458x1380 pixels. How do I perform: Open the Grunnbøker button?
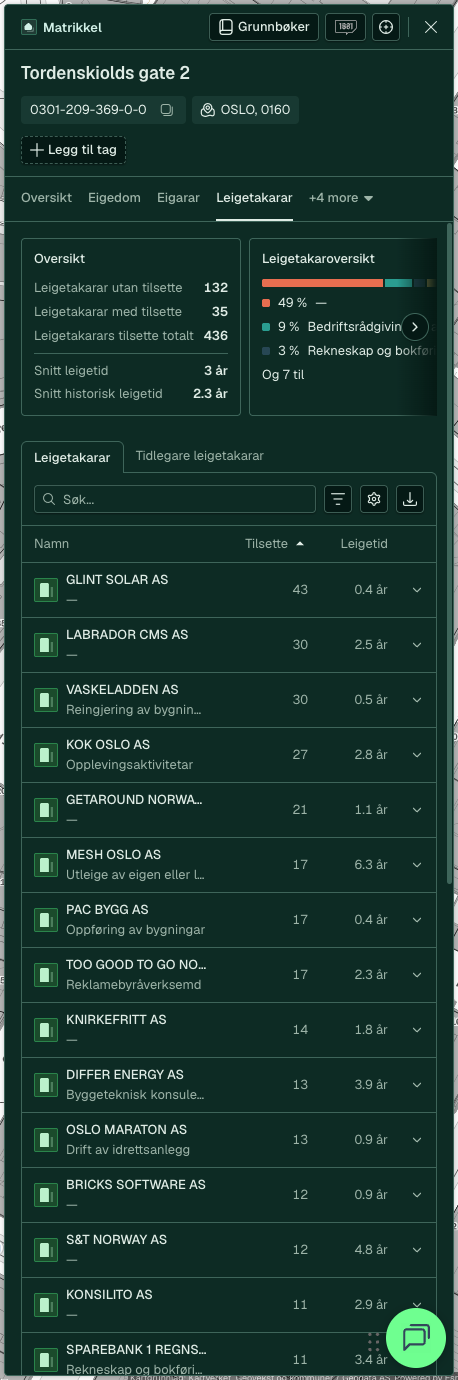click(264, 27)
